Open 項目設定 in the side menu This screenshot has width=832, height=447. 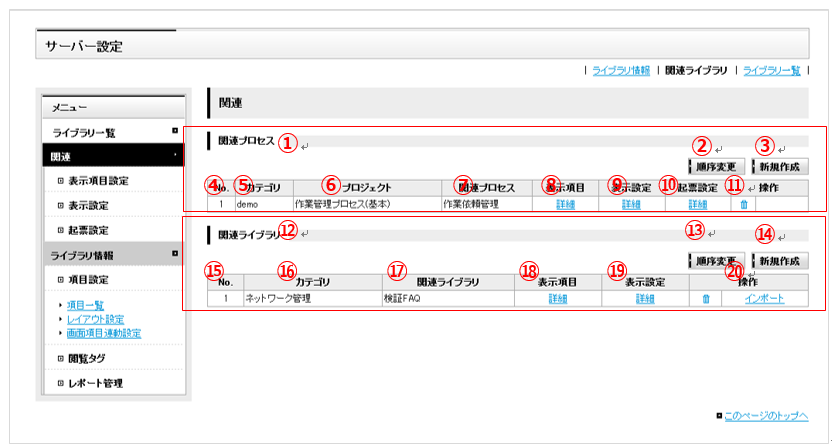[x=88, y=280]
